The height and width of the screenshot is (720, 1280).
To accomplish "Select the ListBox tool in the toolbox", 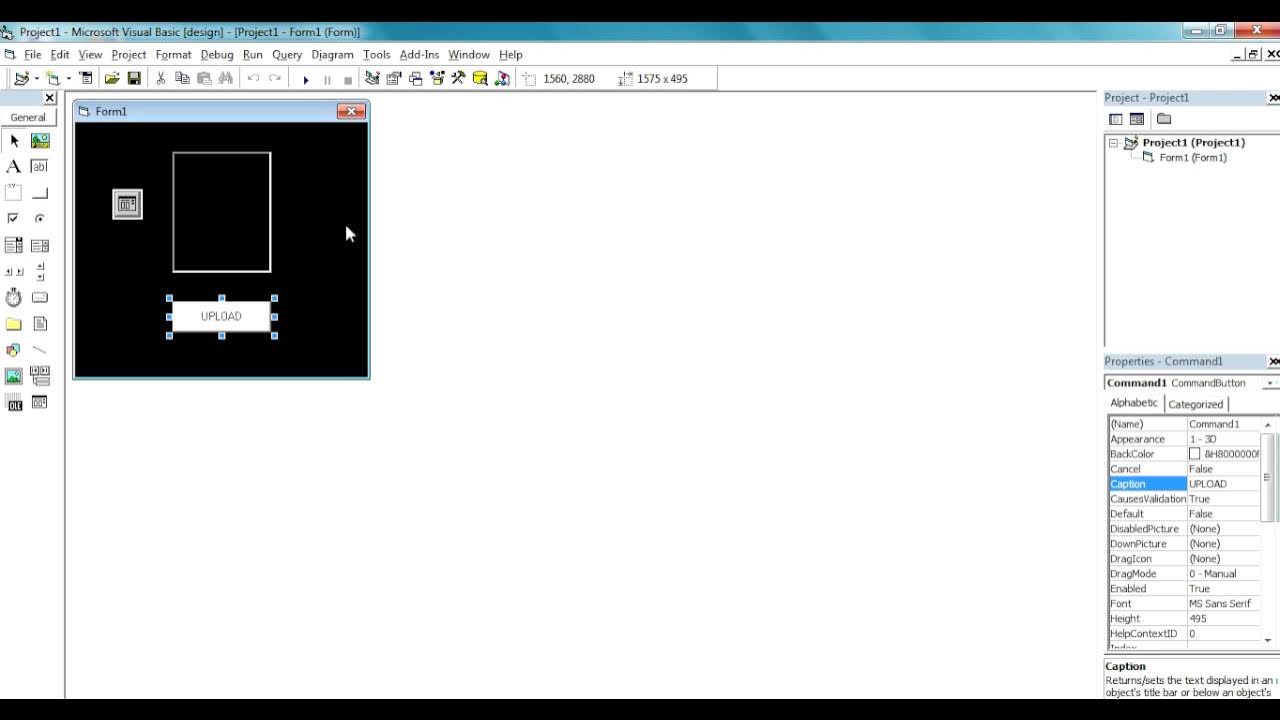I will [40, 245].
